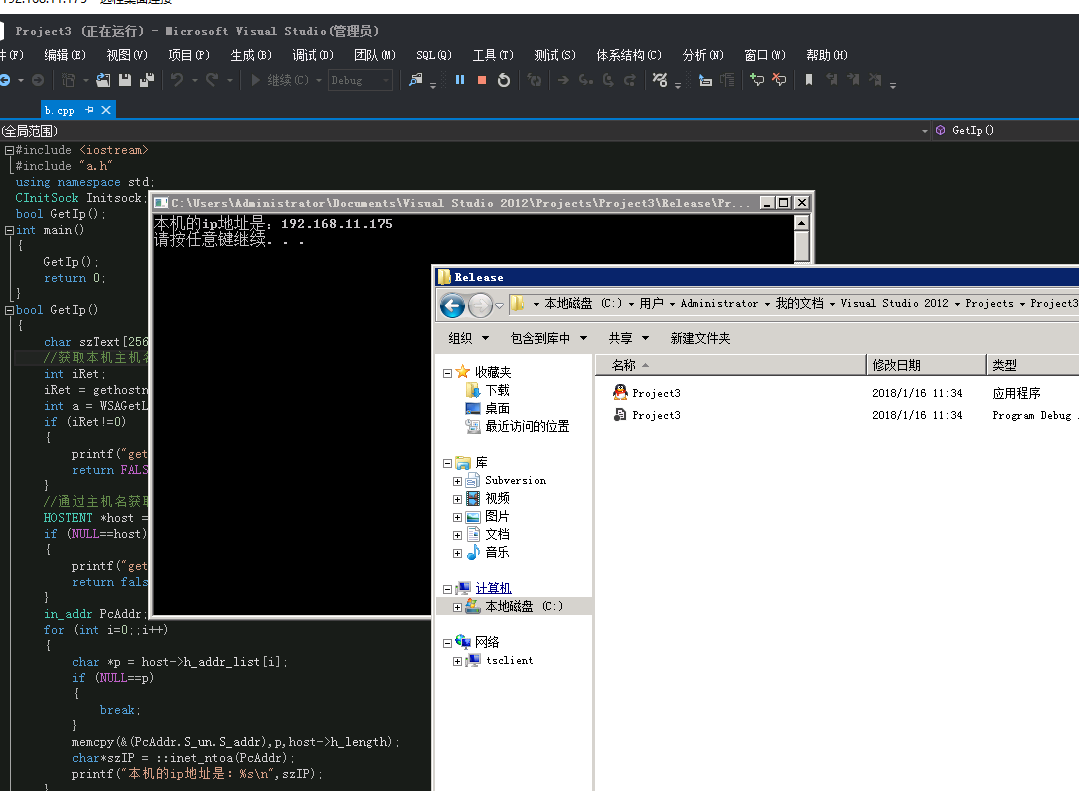
Task: Sort by the 名称 column header
Action: click(730, 365)
